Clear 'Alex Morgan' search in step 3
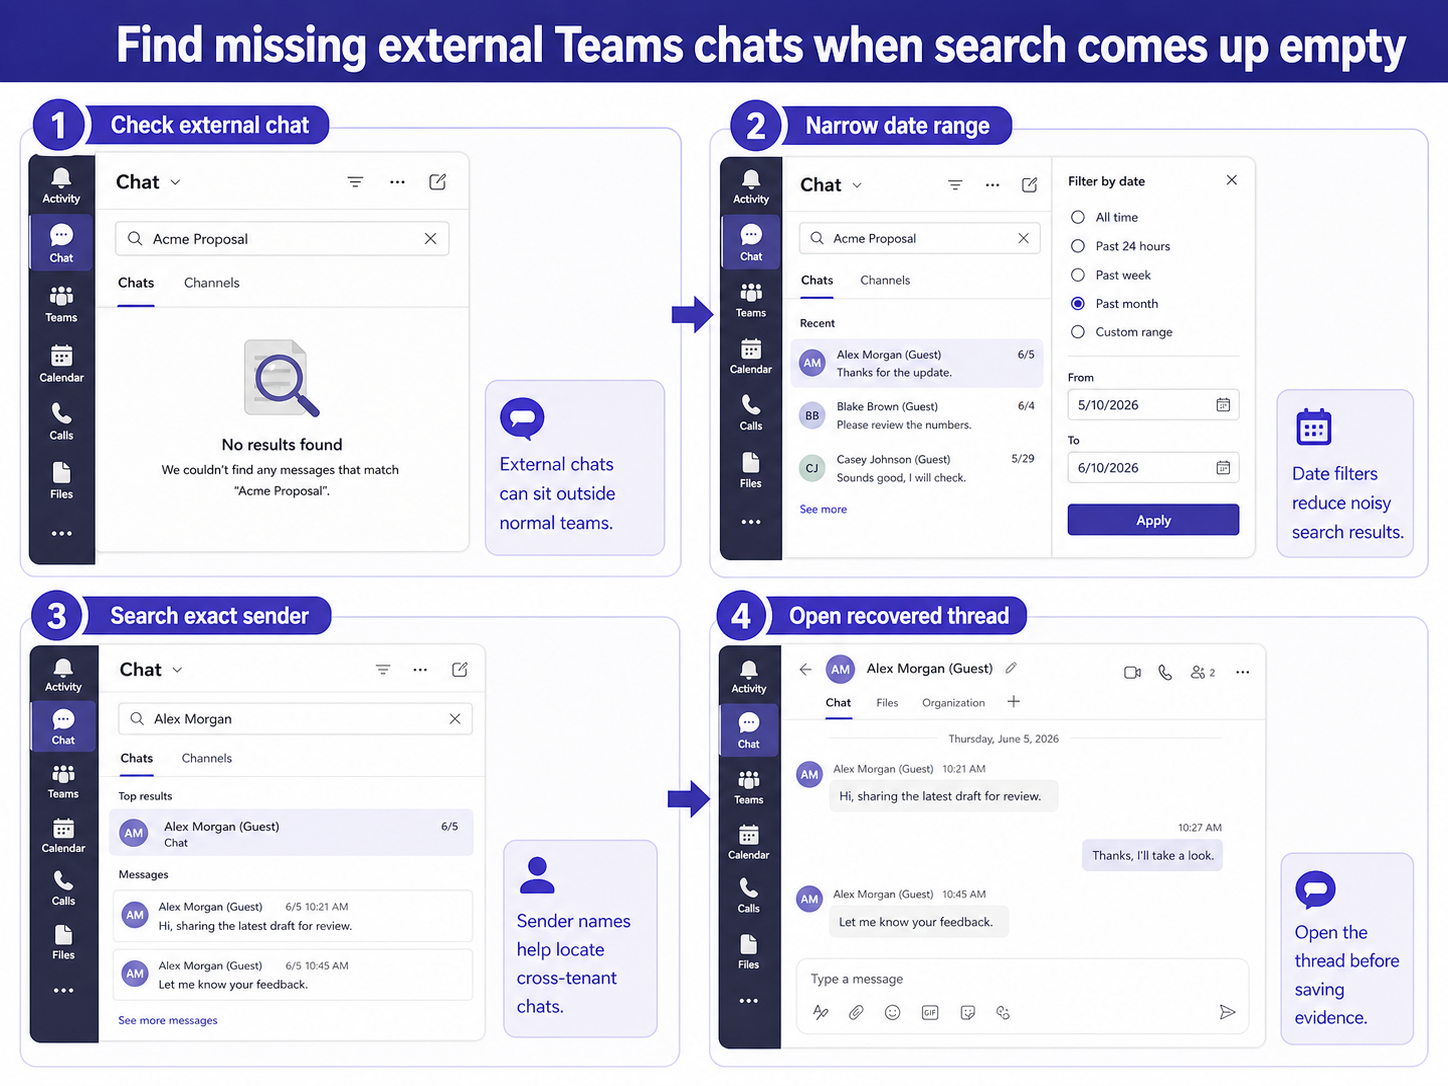This screenshot has height=1086, width=1448. pos(455,719)
